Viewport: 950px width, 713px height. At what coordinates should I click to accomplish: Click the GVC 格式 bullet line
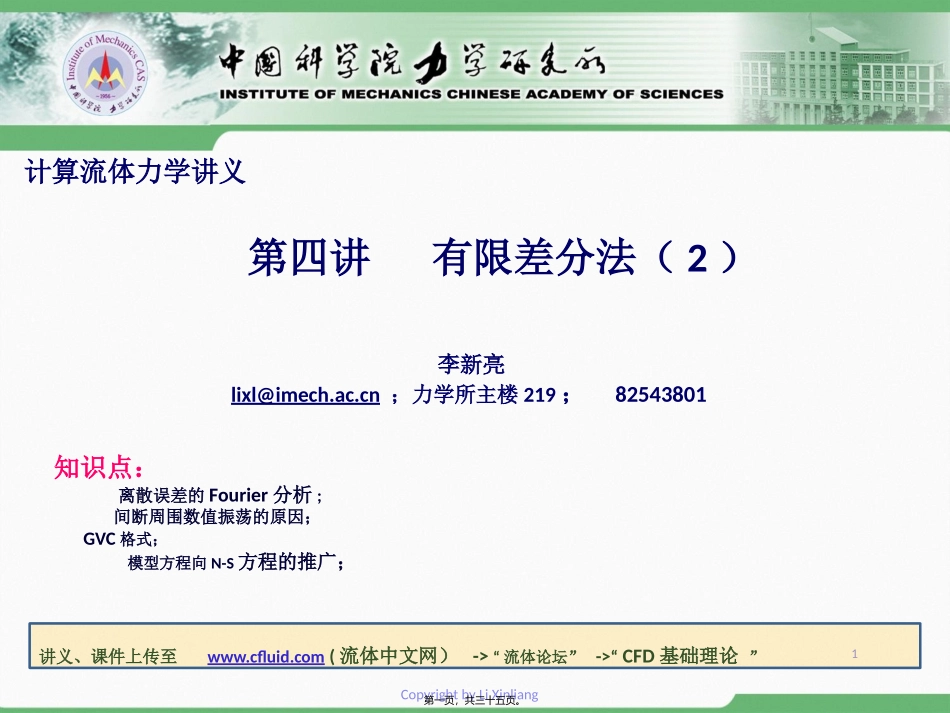click(x=121, y=539)
